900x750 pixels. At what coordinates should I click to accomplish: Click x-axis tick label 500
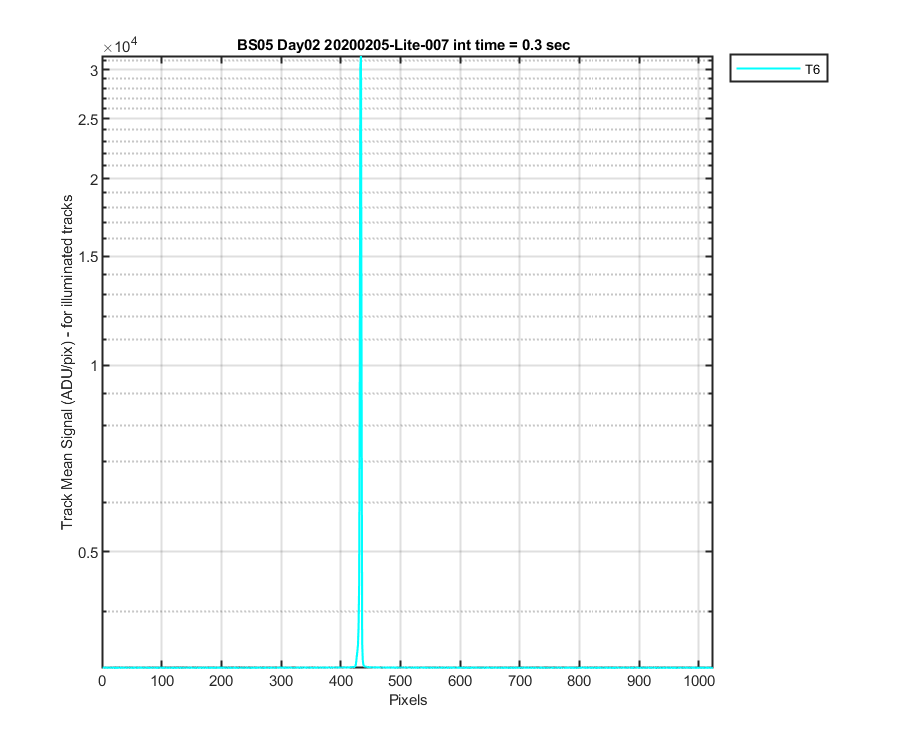tap(400, 681)
